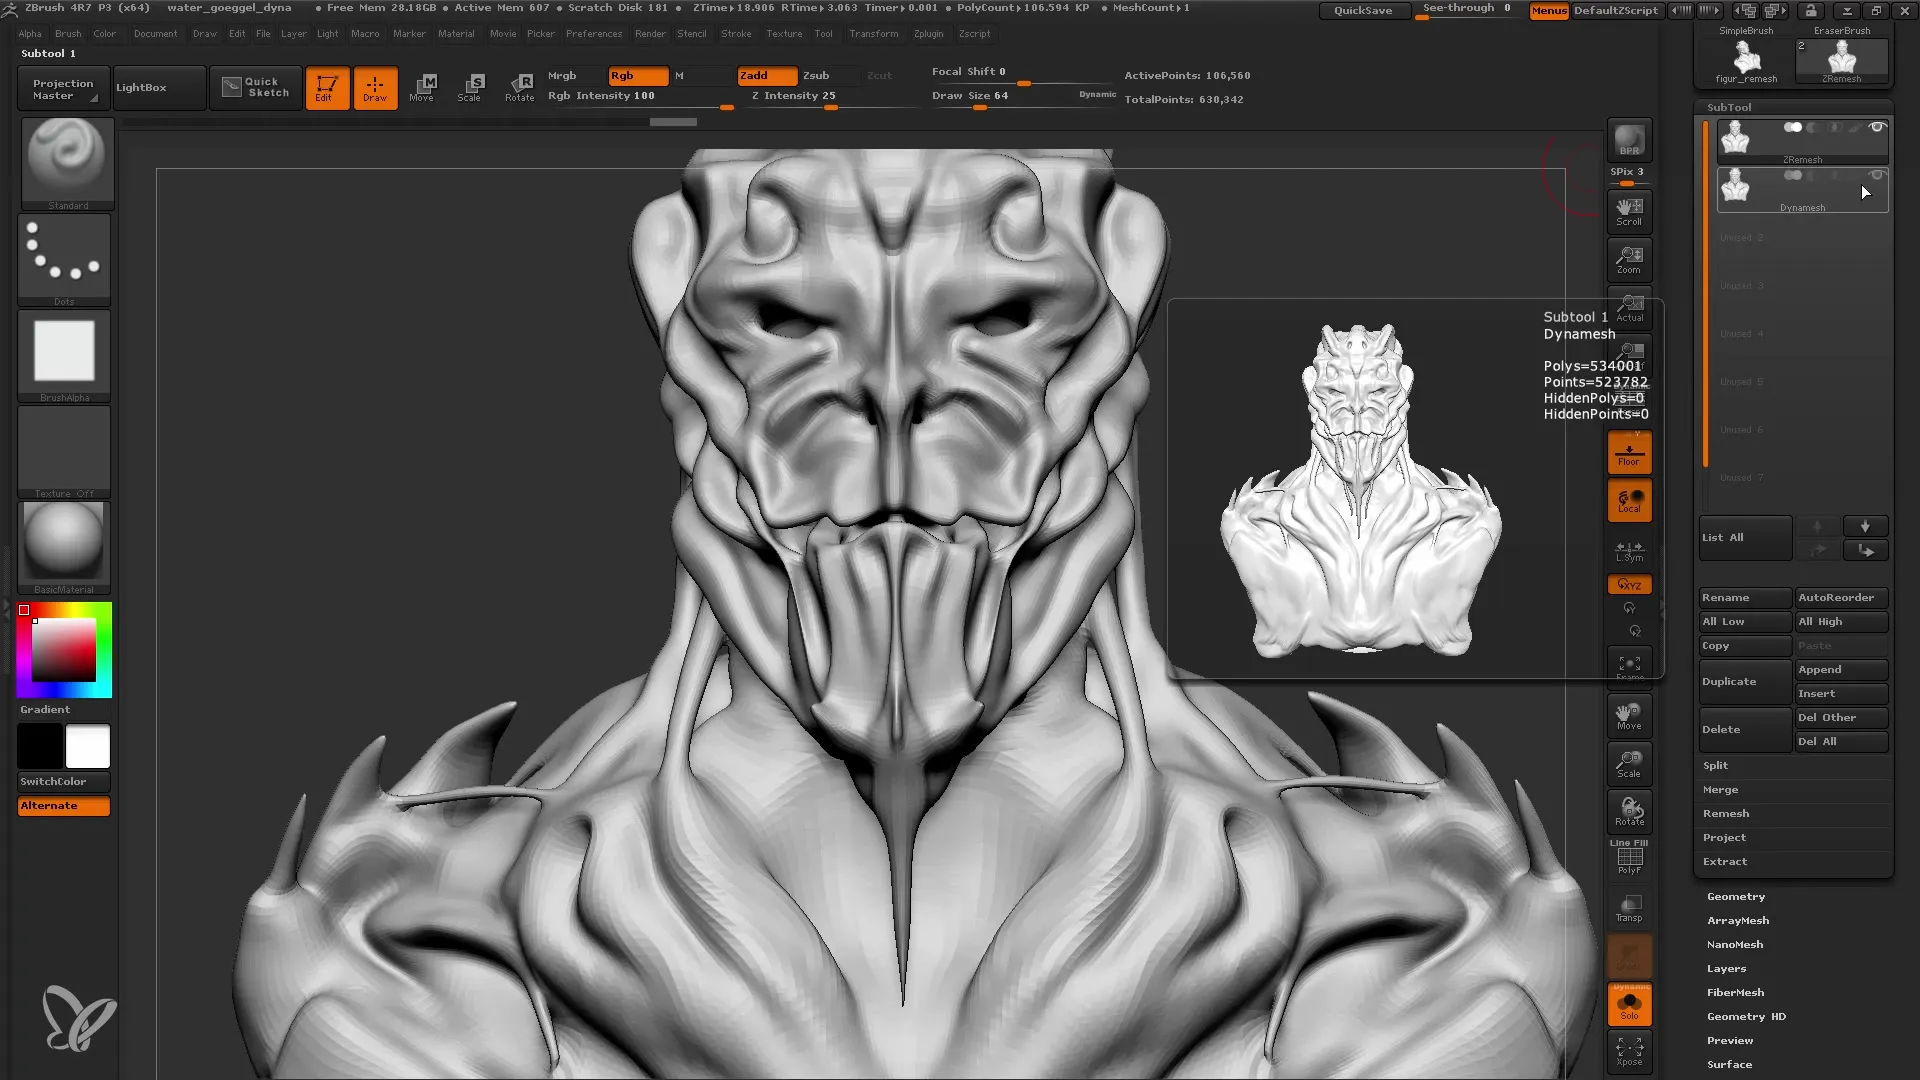Image resolution: width=1920 pixels, height=1080 pixels.
Task: Select the Scale tool in sidebar
Action: pos(1629,762)
